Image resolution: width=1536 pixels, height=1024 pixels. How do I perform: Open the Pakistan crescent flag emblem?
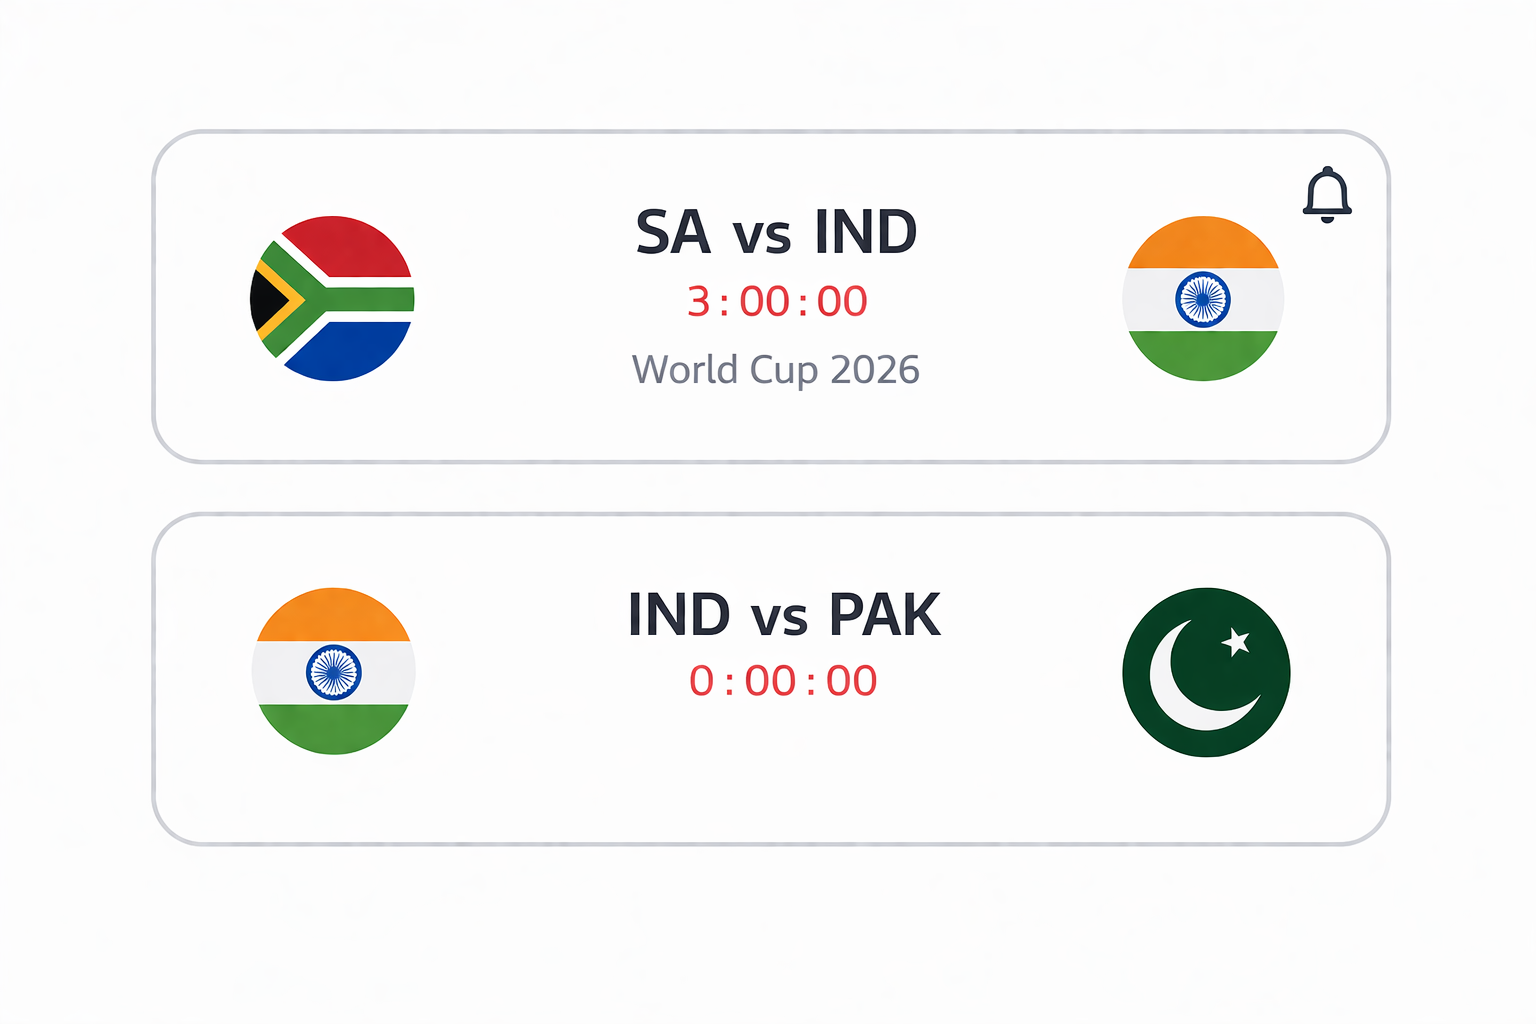pyautogui.click(x=1205, y=672)
